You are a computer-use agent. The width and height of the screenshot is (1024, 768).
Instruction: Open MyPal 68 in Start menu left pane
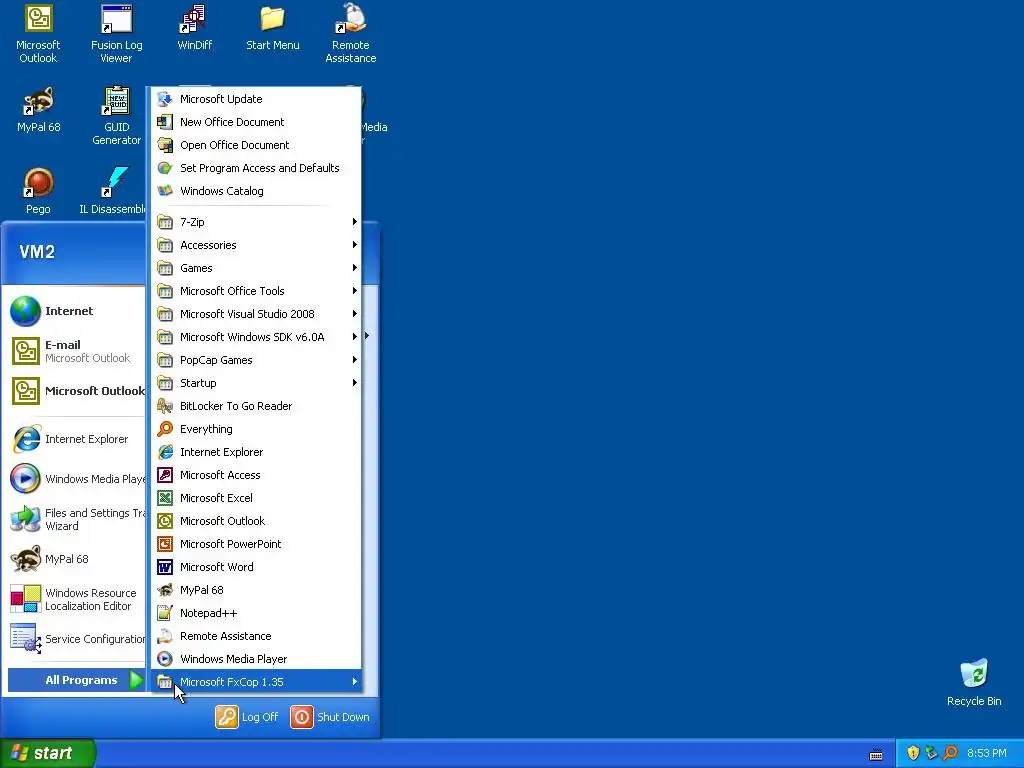coord(76,559)
